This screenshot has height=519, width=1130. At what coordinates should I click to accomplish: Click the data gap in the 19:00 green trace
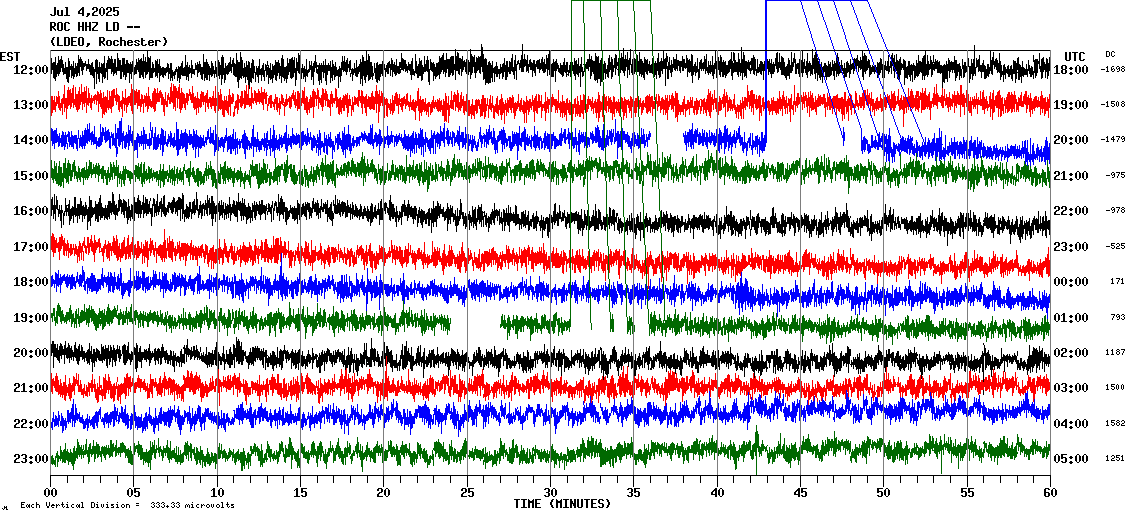pos(475,322)
